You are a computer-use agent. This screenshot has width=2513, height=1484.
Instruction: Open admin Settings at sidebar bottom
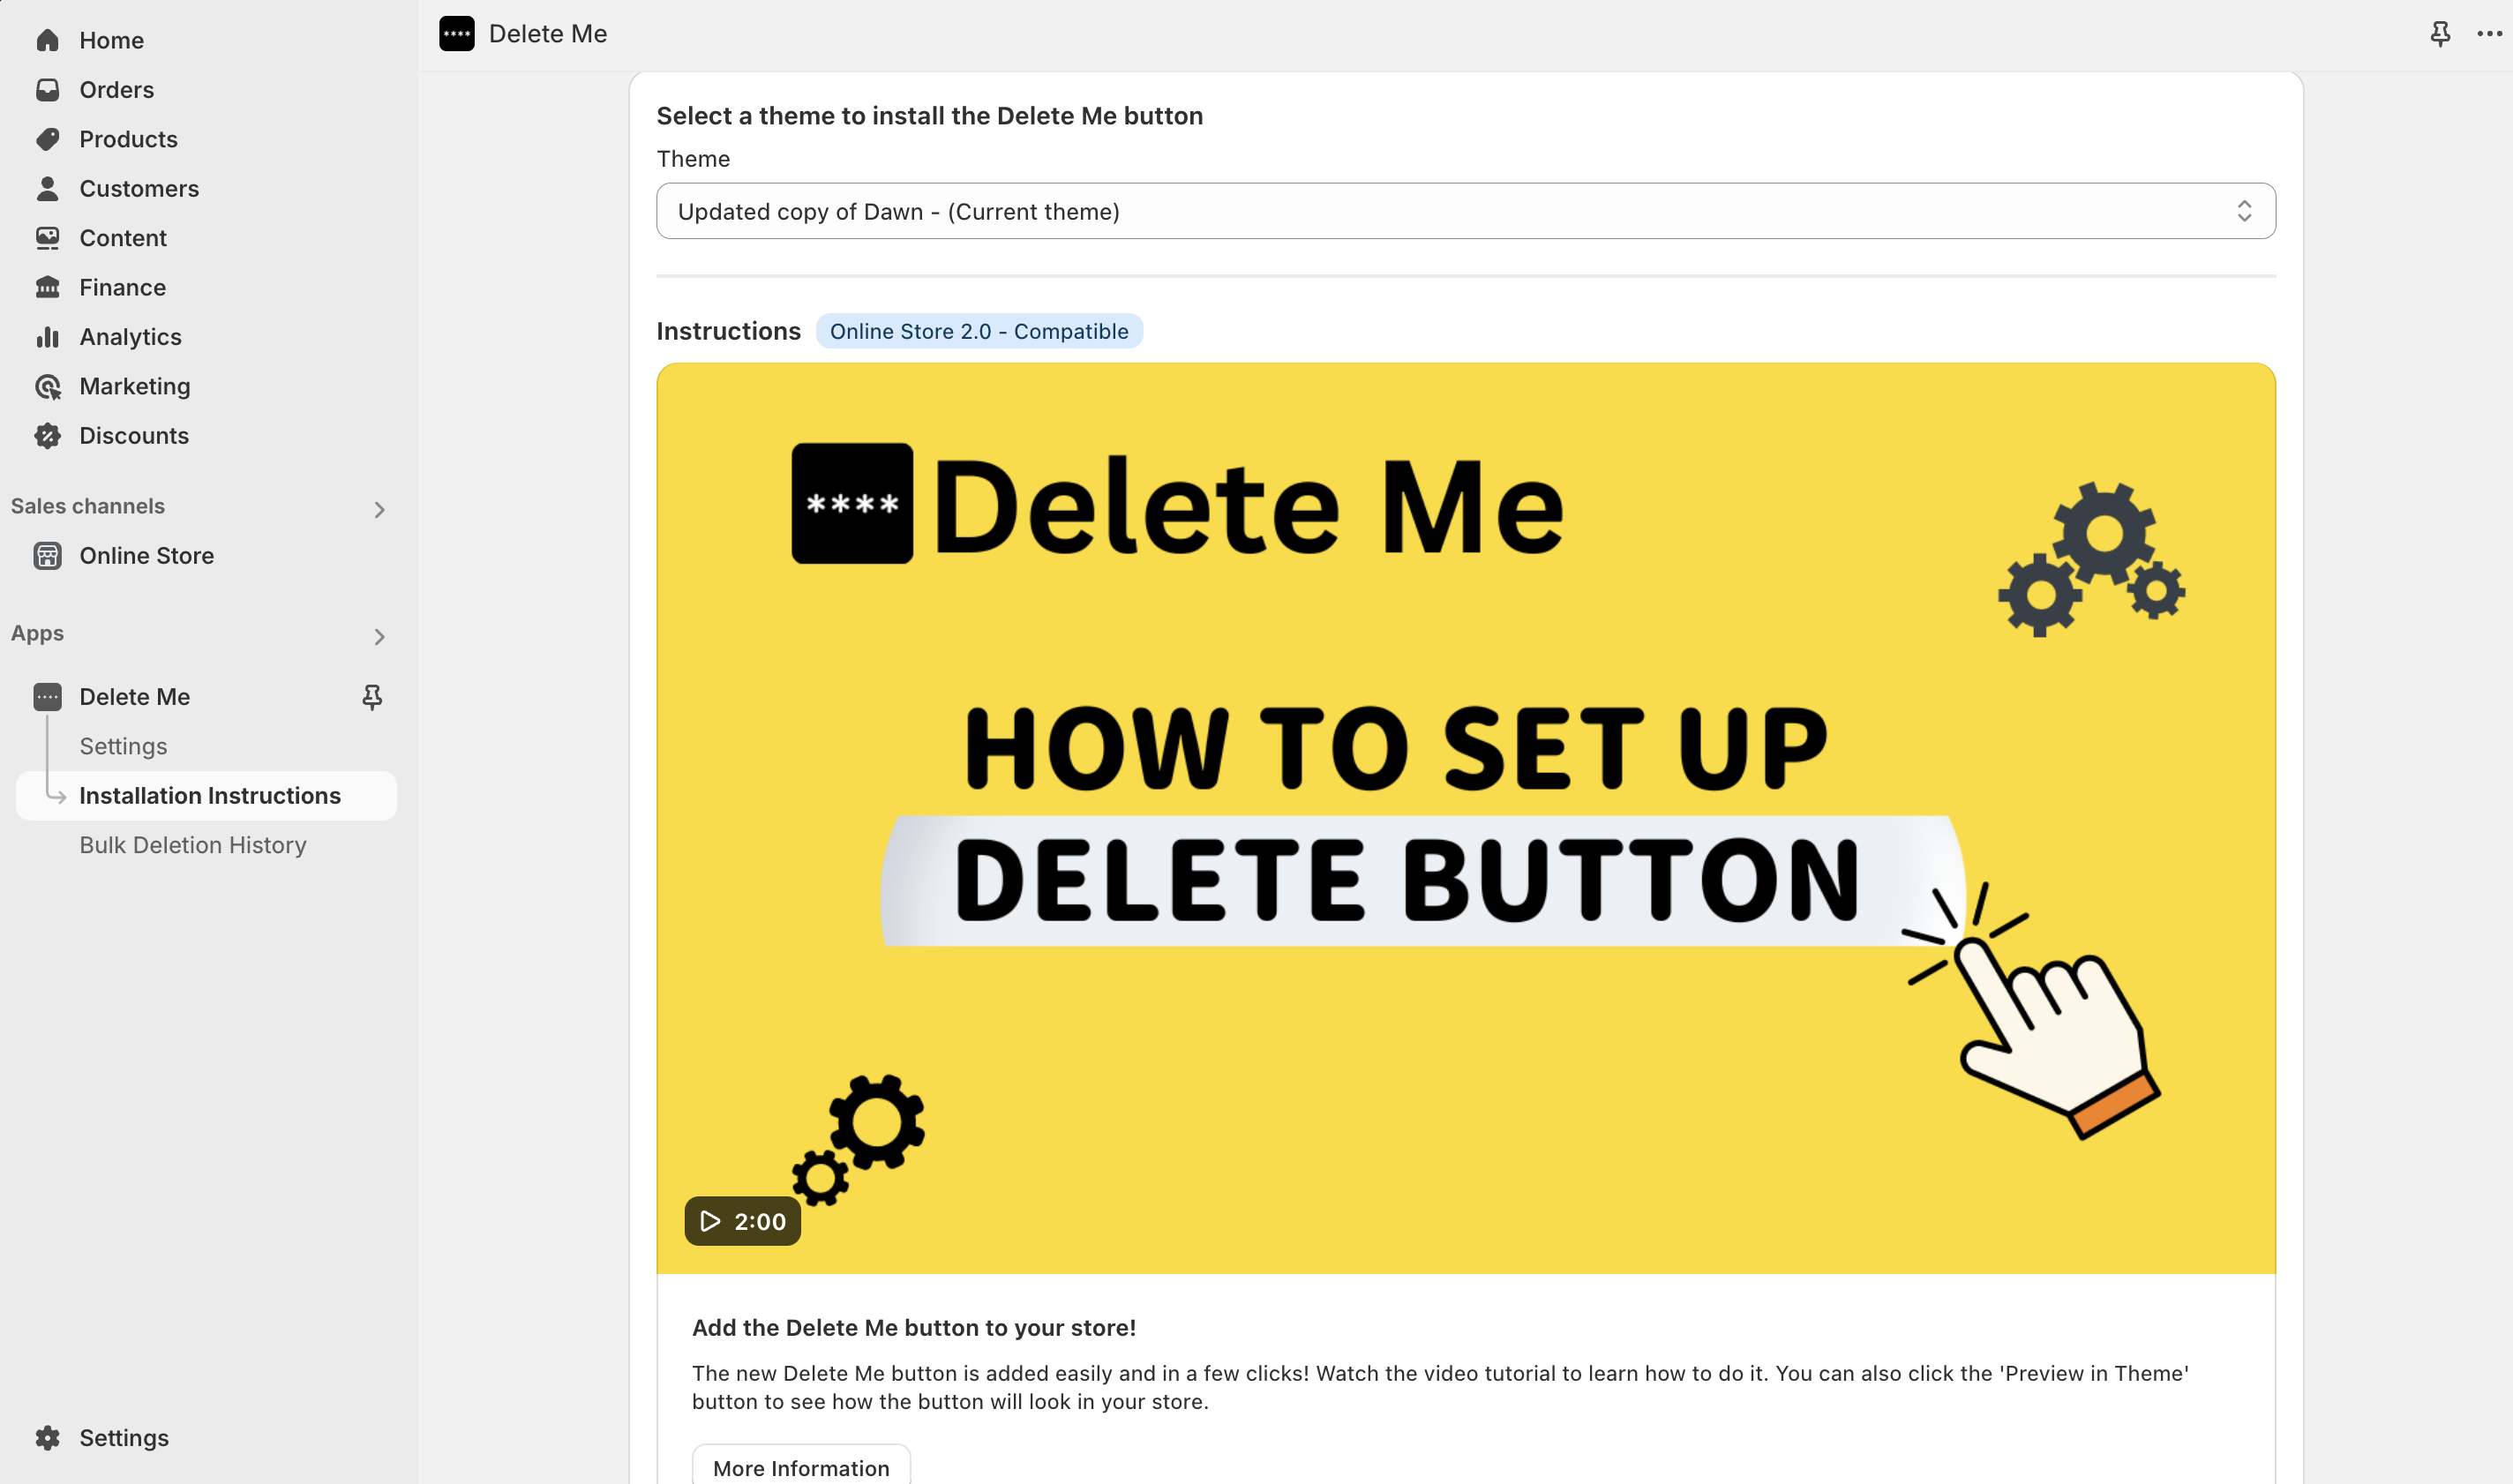[x=123, y=1437]
